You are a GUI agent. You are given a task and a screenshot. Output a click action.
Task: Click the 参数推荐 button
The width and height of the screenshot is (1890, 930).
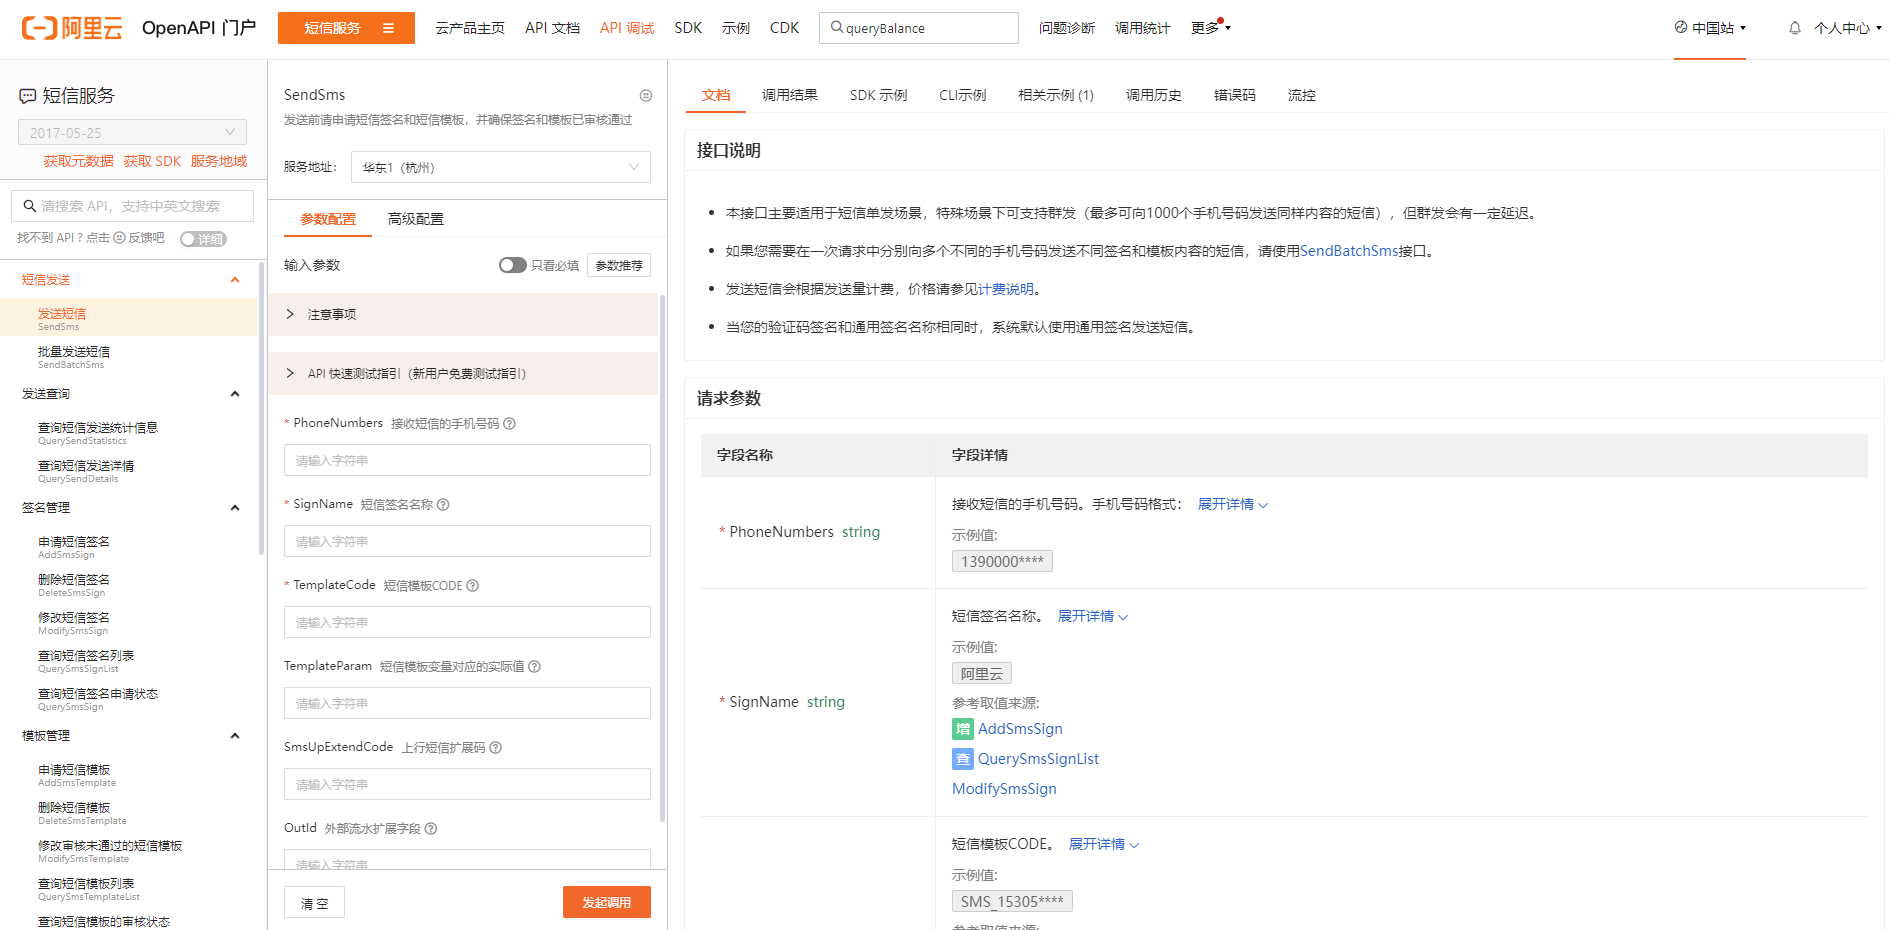(619, 265)
